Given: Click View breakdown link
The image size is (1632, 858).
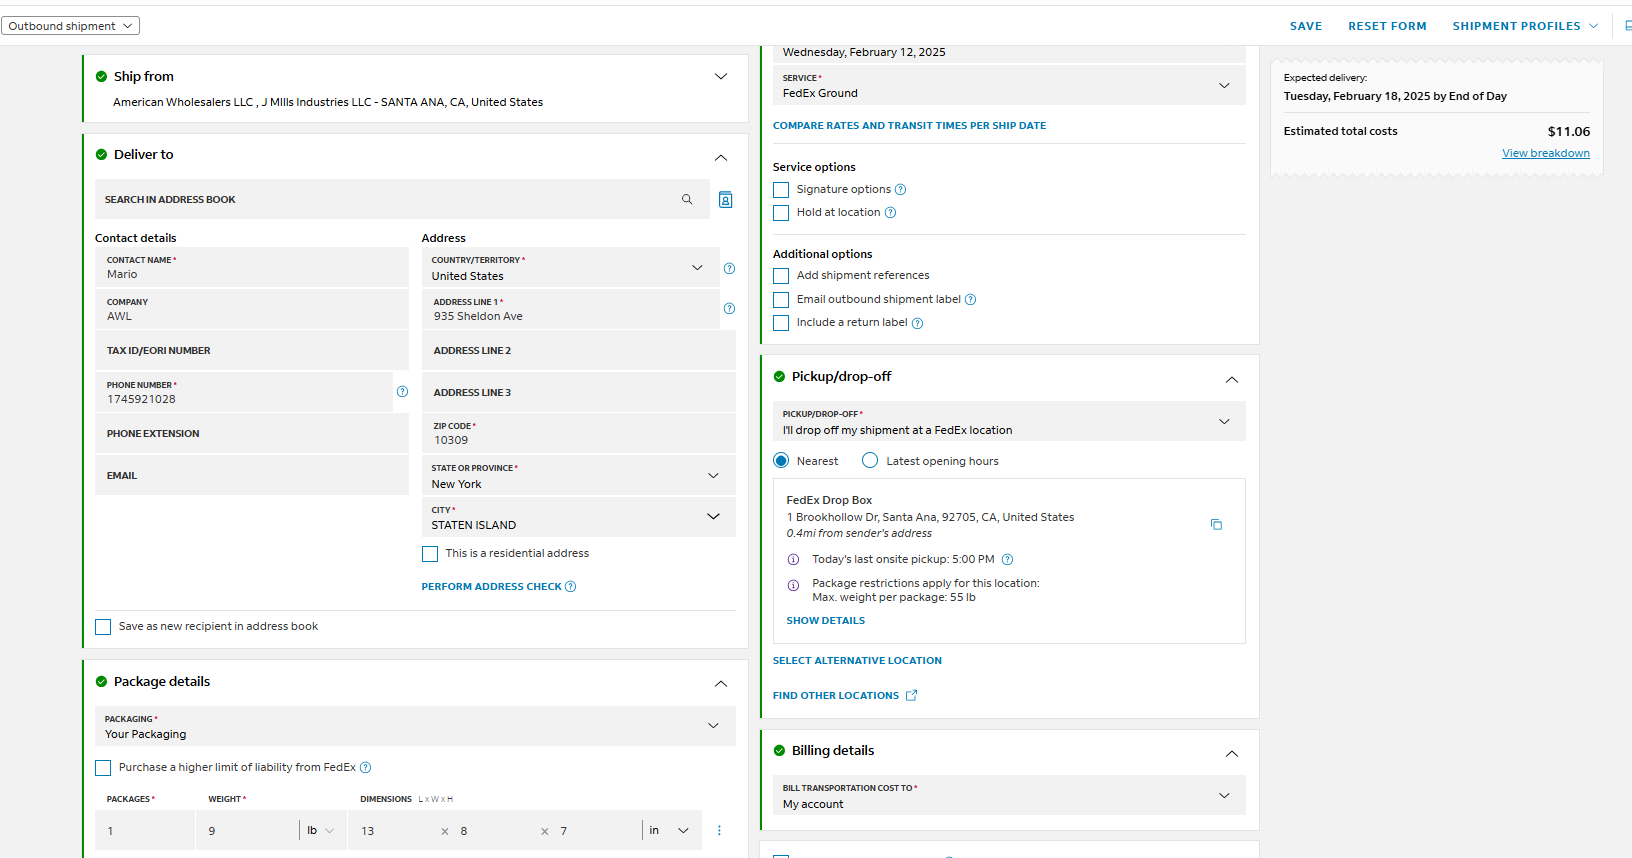Looking at the screenshot, I should click(x=1546, y=153).
